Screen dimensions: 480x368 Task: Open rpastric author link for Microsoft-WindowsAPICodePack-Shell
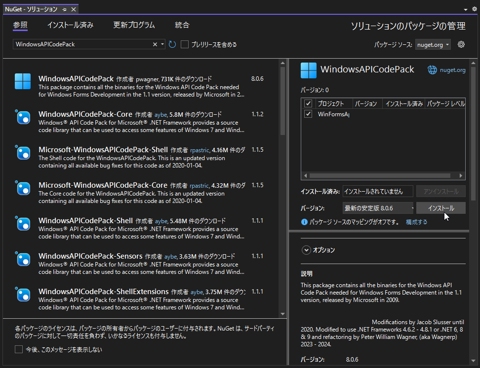pyautogui.click(x=199, y=150)
